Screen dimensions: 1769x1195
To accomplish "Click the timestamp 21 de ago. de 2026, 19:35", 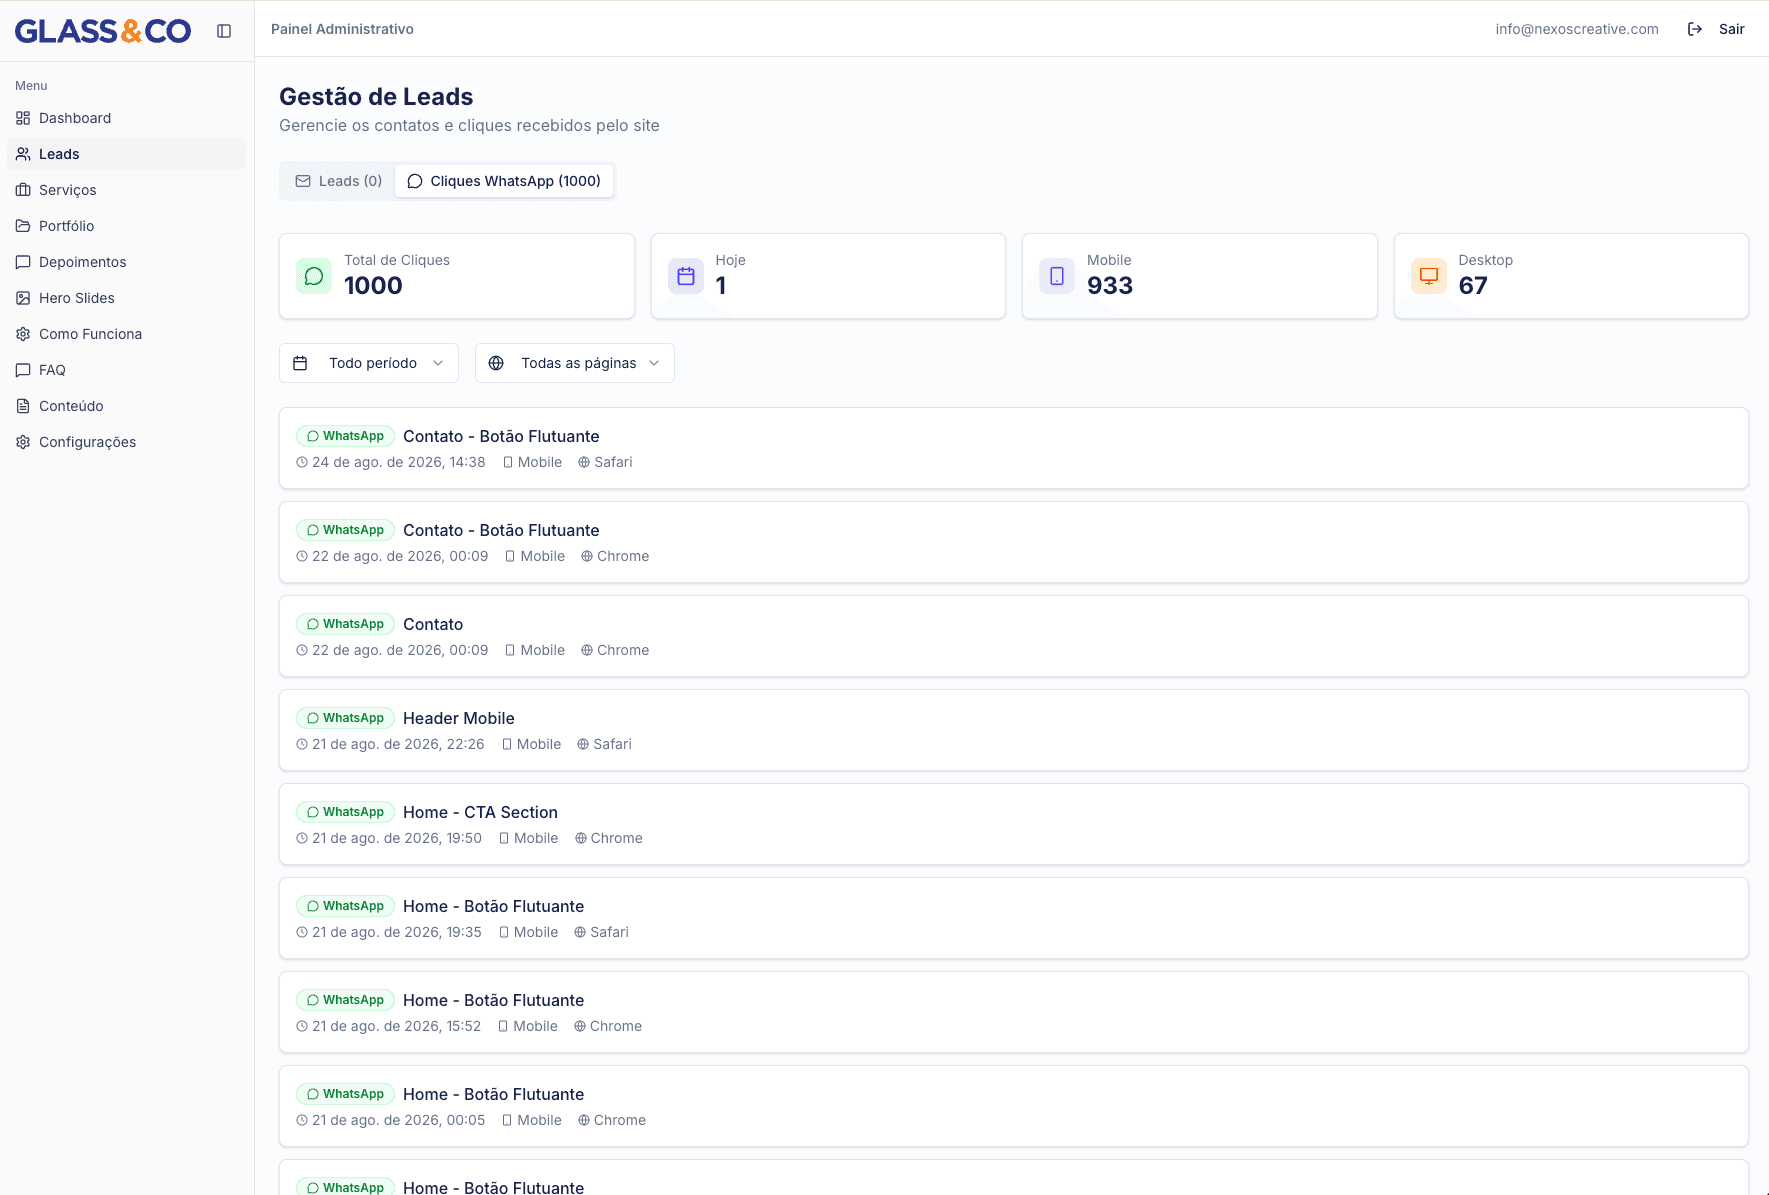I will tap(397, 932).
